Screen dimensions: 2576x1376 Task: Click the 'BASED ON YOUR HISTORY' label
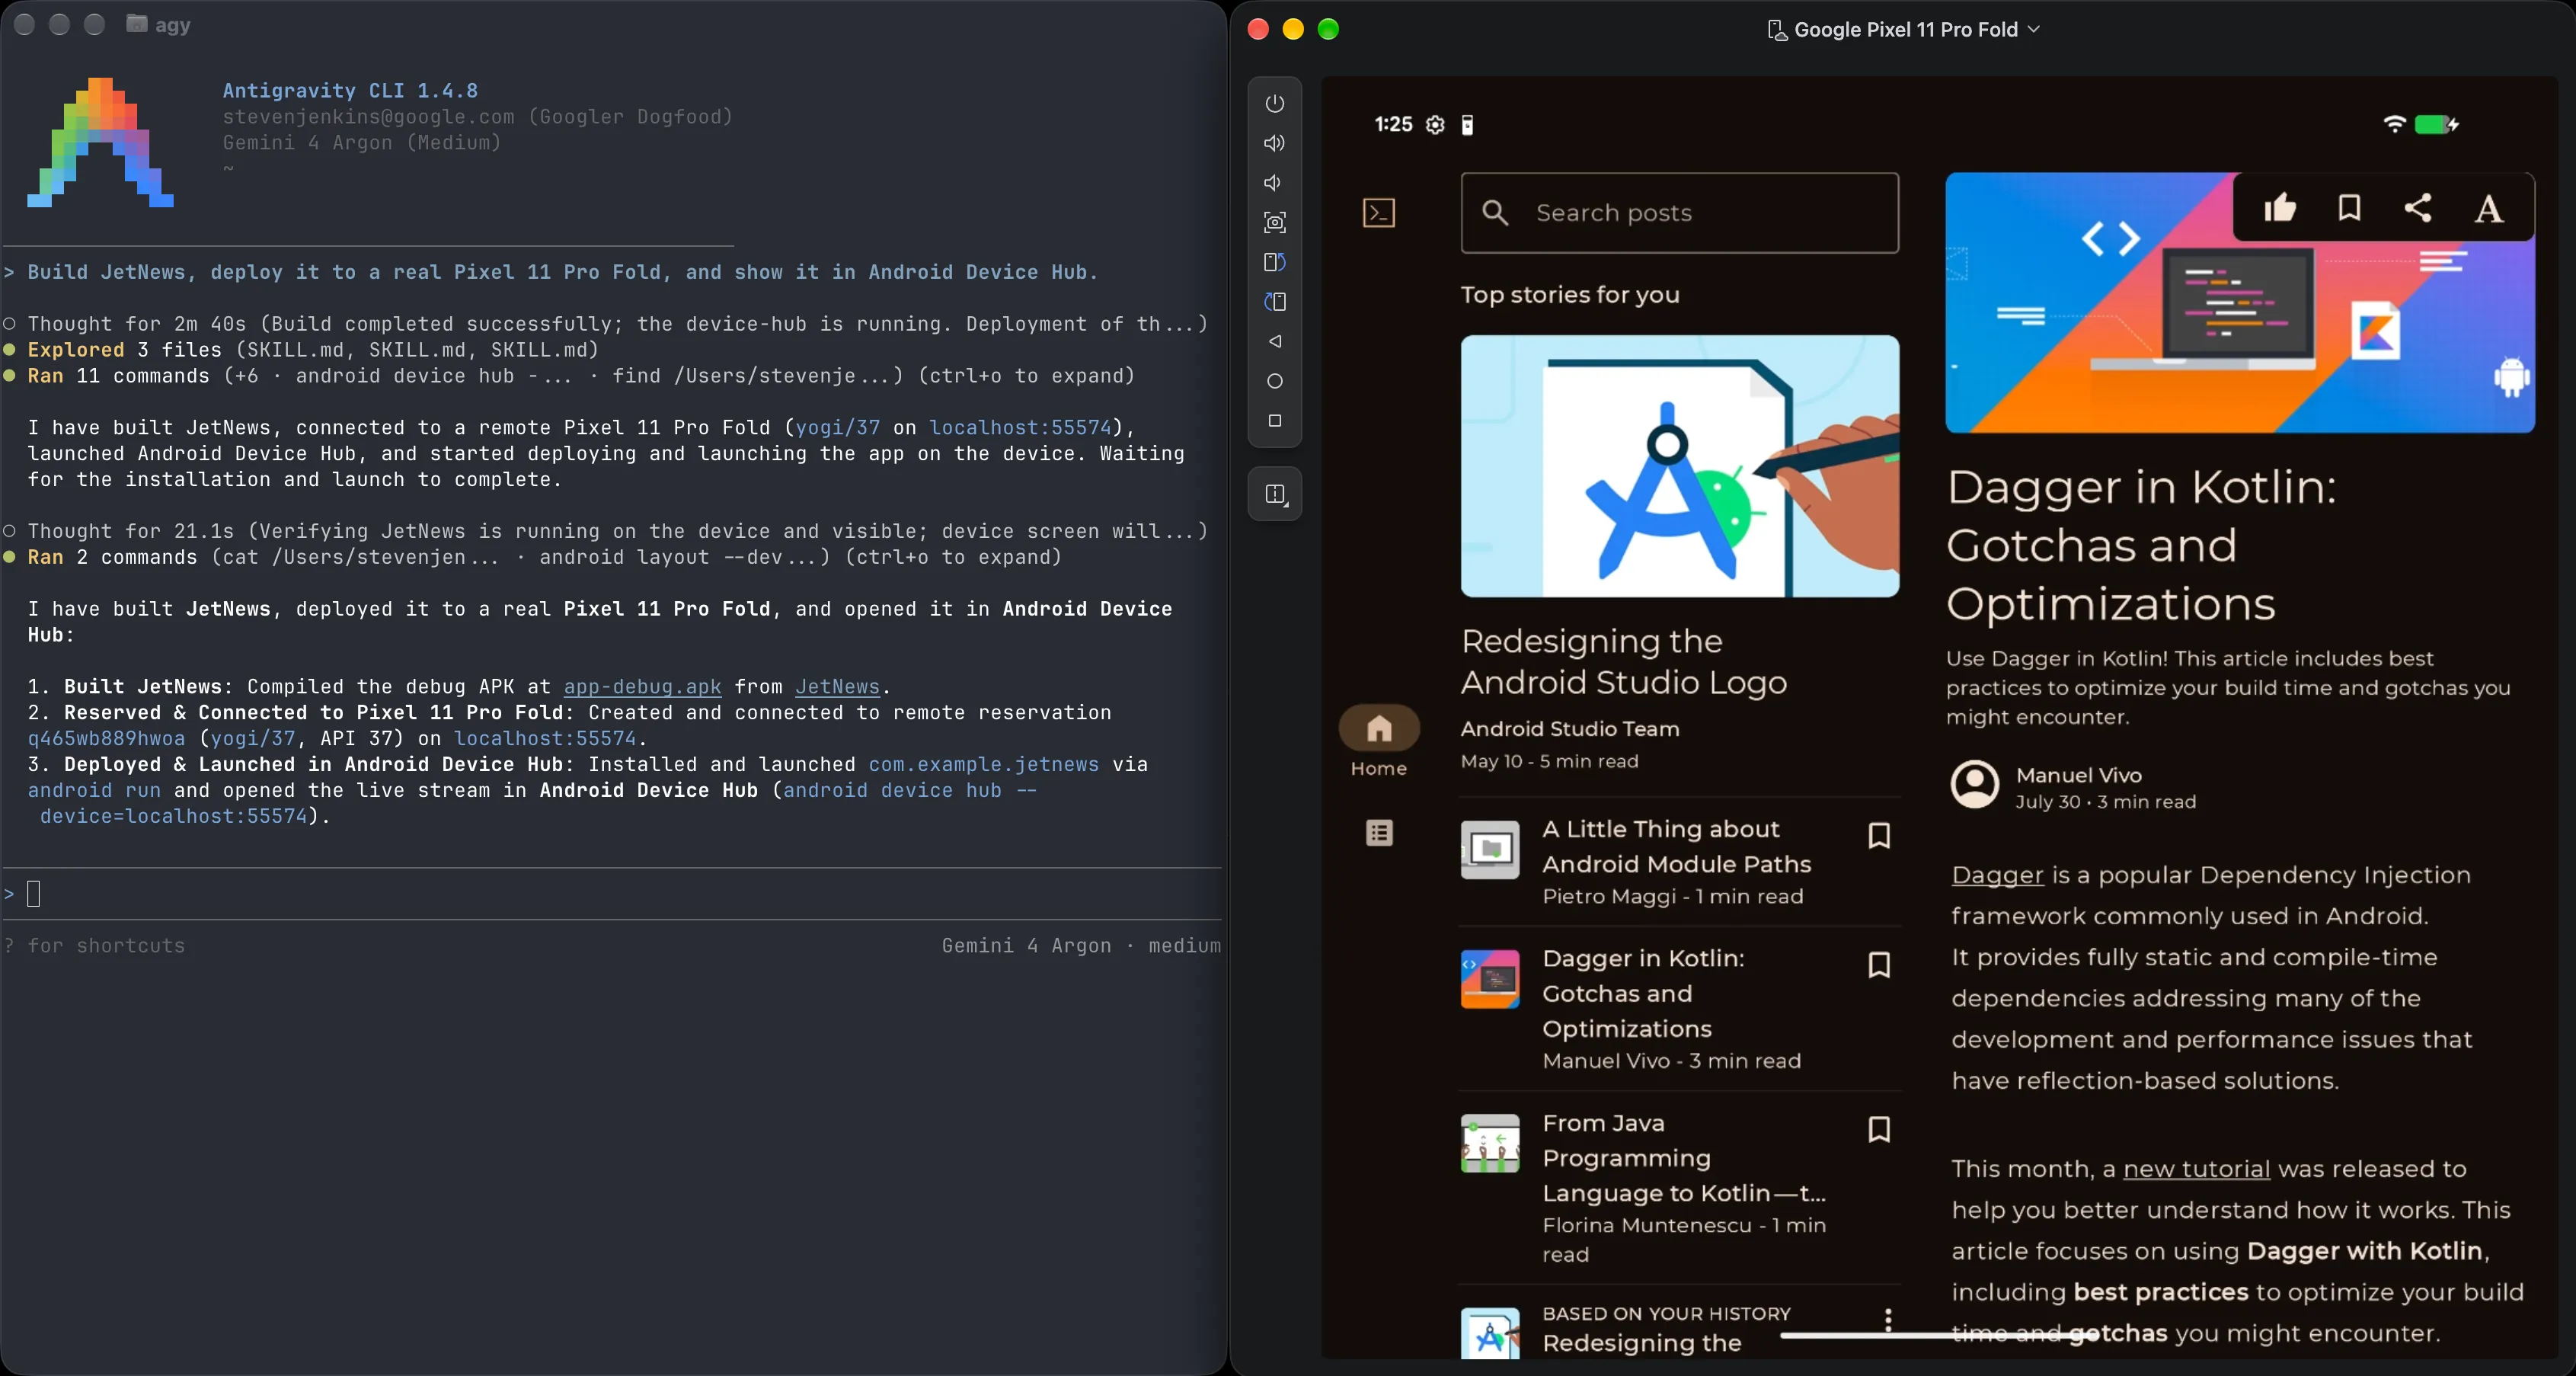coord(1666,1314)
